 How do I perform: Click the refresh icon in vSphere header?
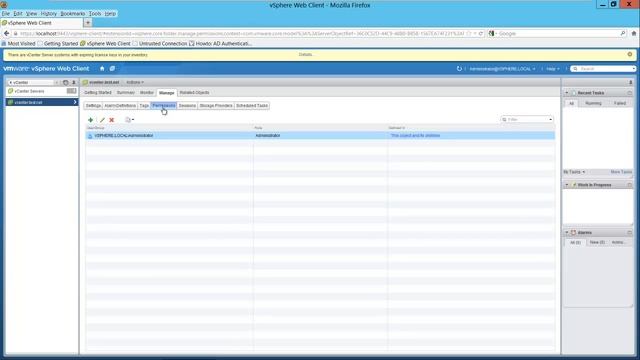(x=459, y=69)
